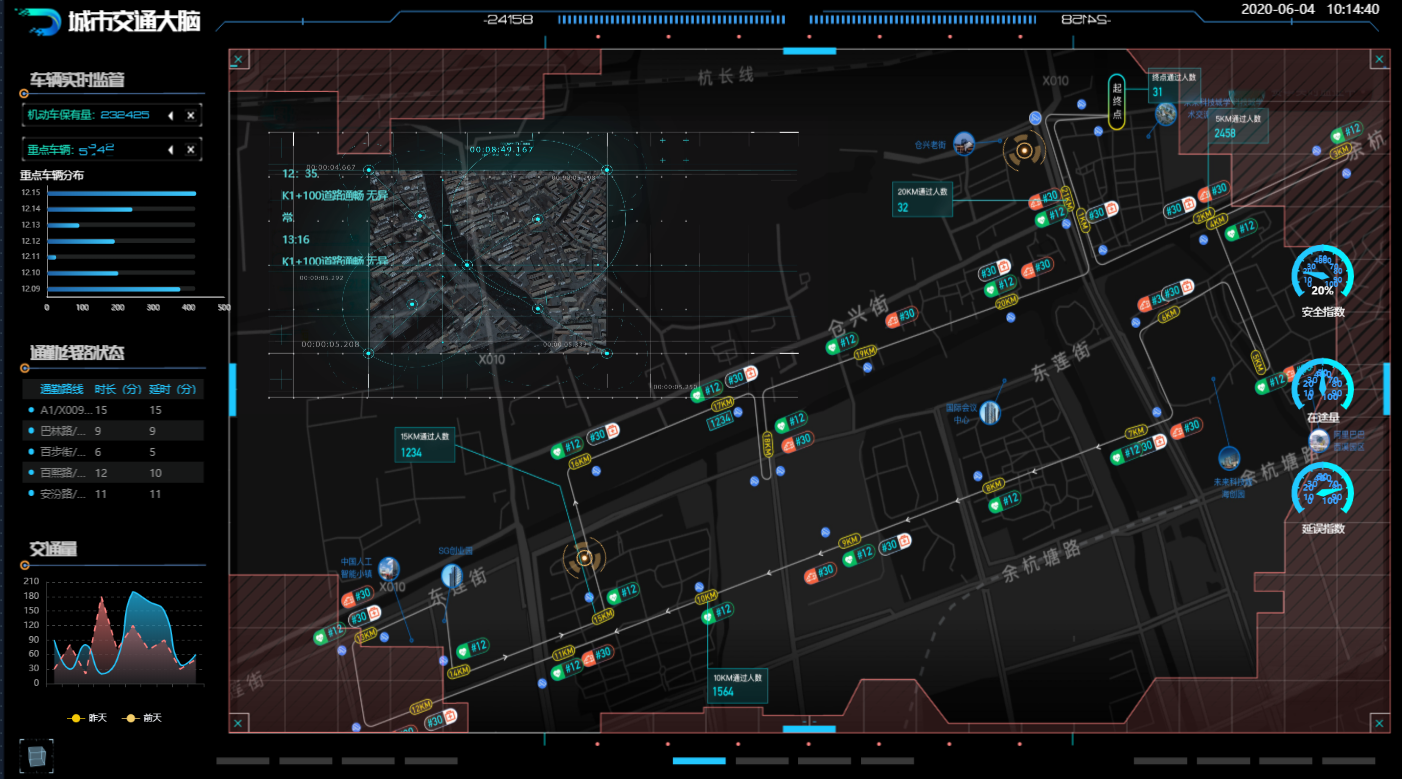Select the 12:15 bar in 重点车辆分布 chart
Screen dimensions: 1402x779
tap(121, 193)
